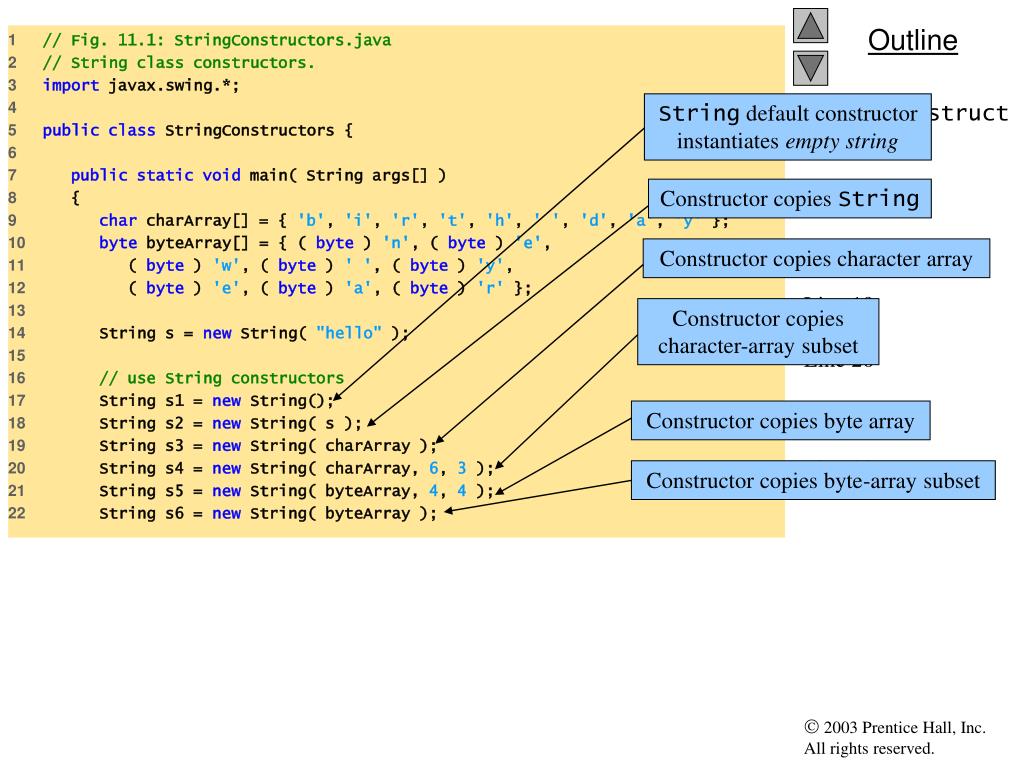Click the comment 'Fig. 11.1: StringConstructors.java'
Image resolution: width=1024 pixels, height=768 pixels.
(x=217, y=40)
